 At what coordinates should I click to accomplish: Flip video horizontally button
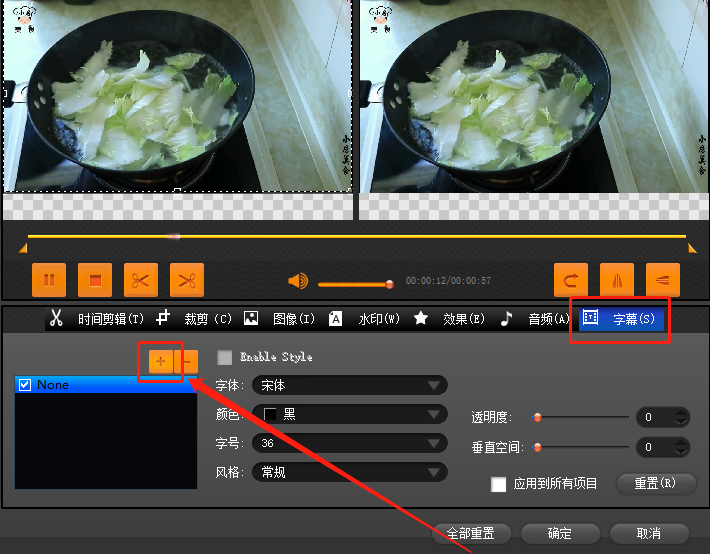point(617,280)
